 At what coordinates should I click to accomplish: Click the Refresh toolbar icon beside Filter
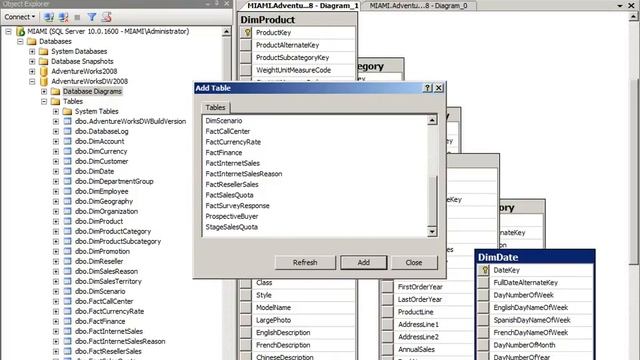pyautogui.click(x=107, y=17)
